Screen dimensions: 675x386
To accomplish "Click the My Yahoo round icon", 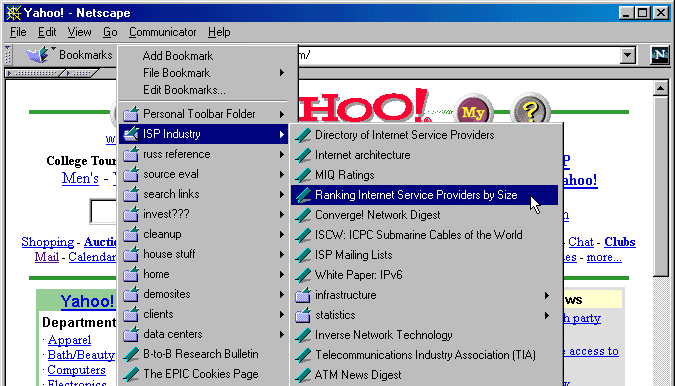I will (474, 112).
